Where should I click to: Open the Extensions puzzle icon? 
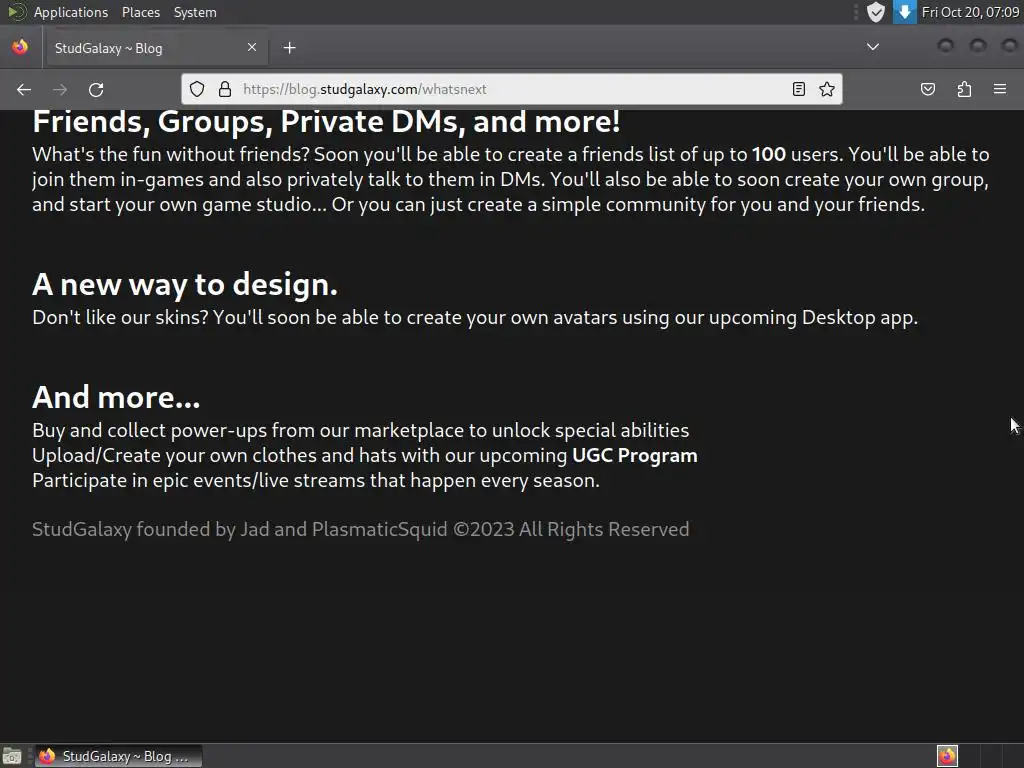pyautogui.click(x=964, y=89)
